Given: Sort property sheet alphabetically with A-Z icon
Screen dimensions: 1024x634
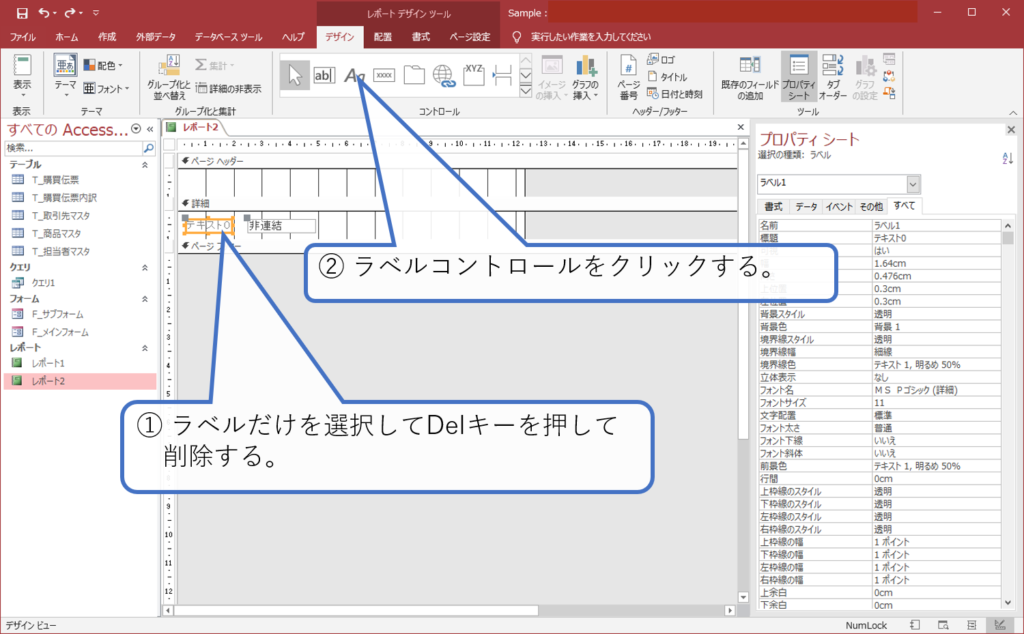Looking at the screenshot, I should [1007, 158].
